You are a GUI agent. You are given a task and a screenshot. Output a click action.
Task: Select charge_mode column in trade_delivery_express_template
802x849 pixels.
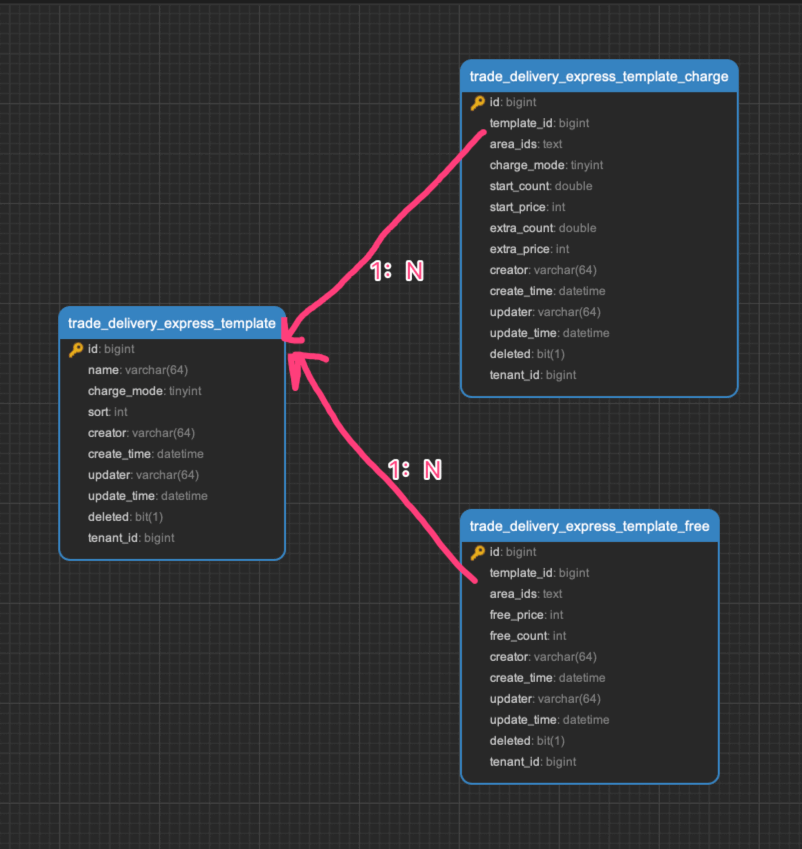tap(144, 391)
